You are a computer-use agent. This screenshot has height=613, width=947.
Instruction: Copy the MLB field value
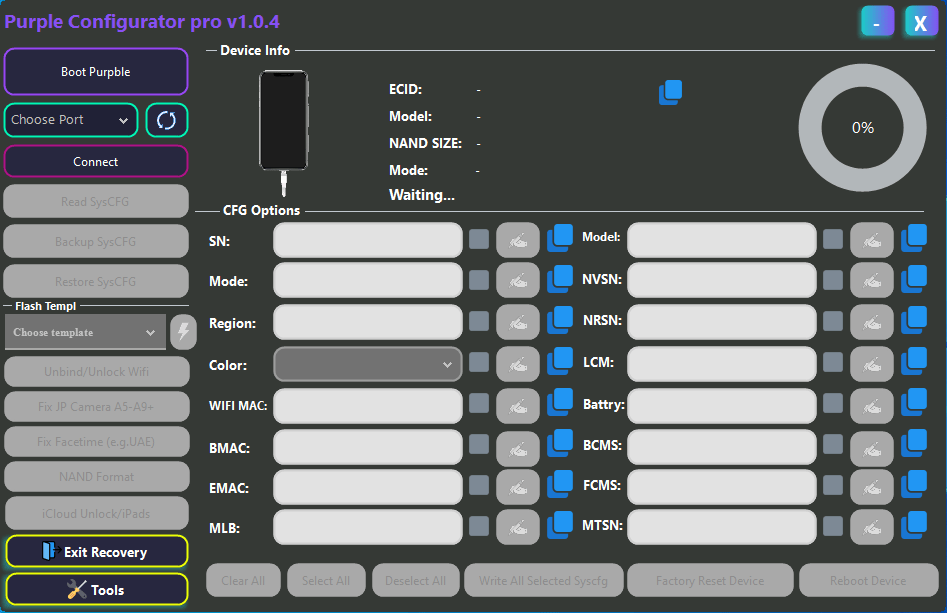560,527
